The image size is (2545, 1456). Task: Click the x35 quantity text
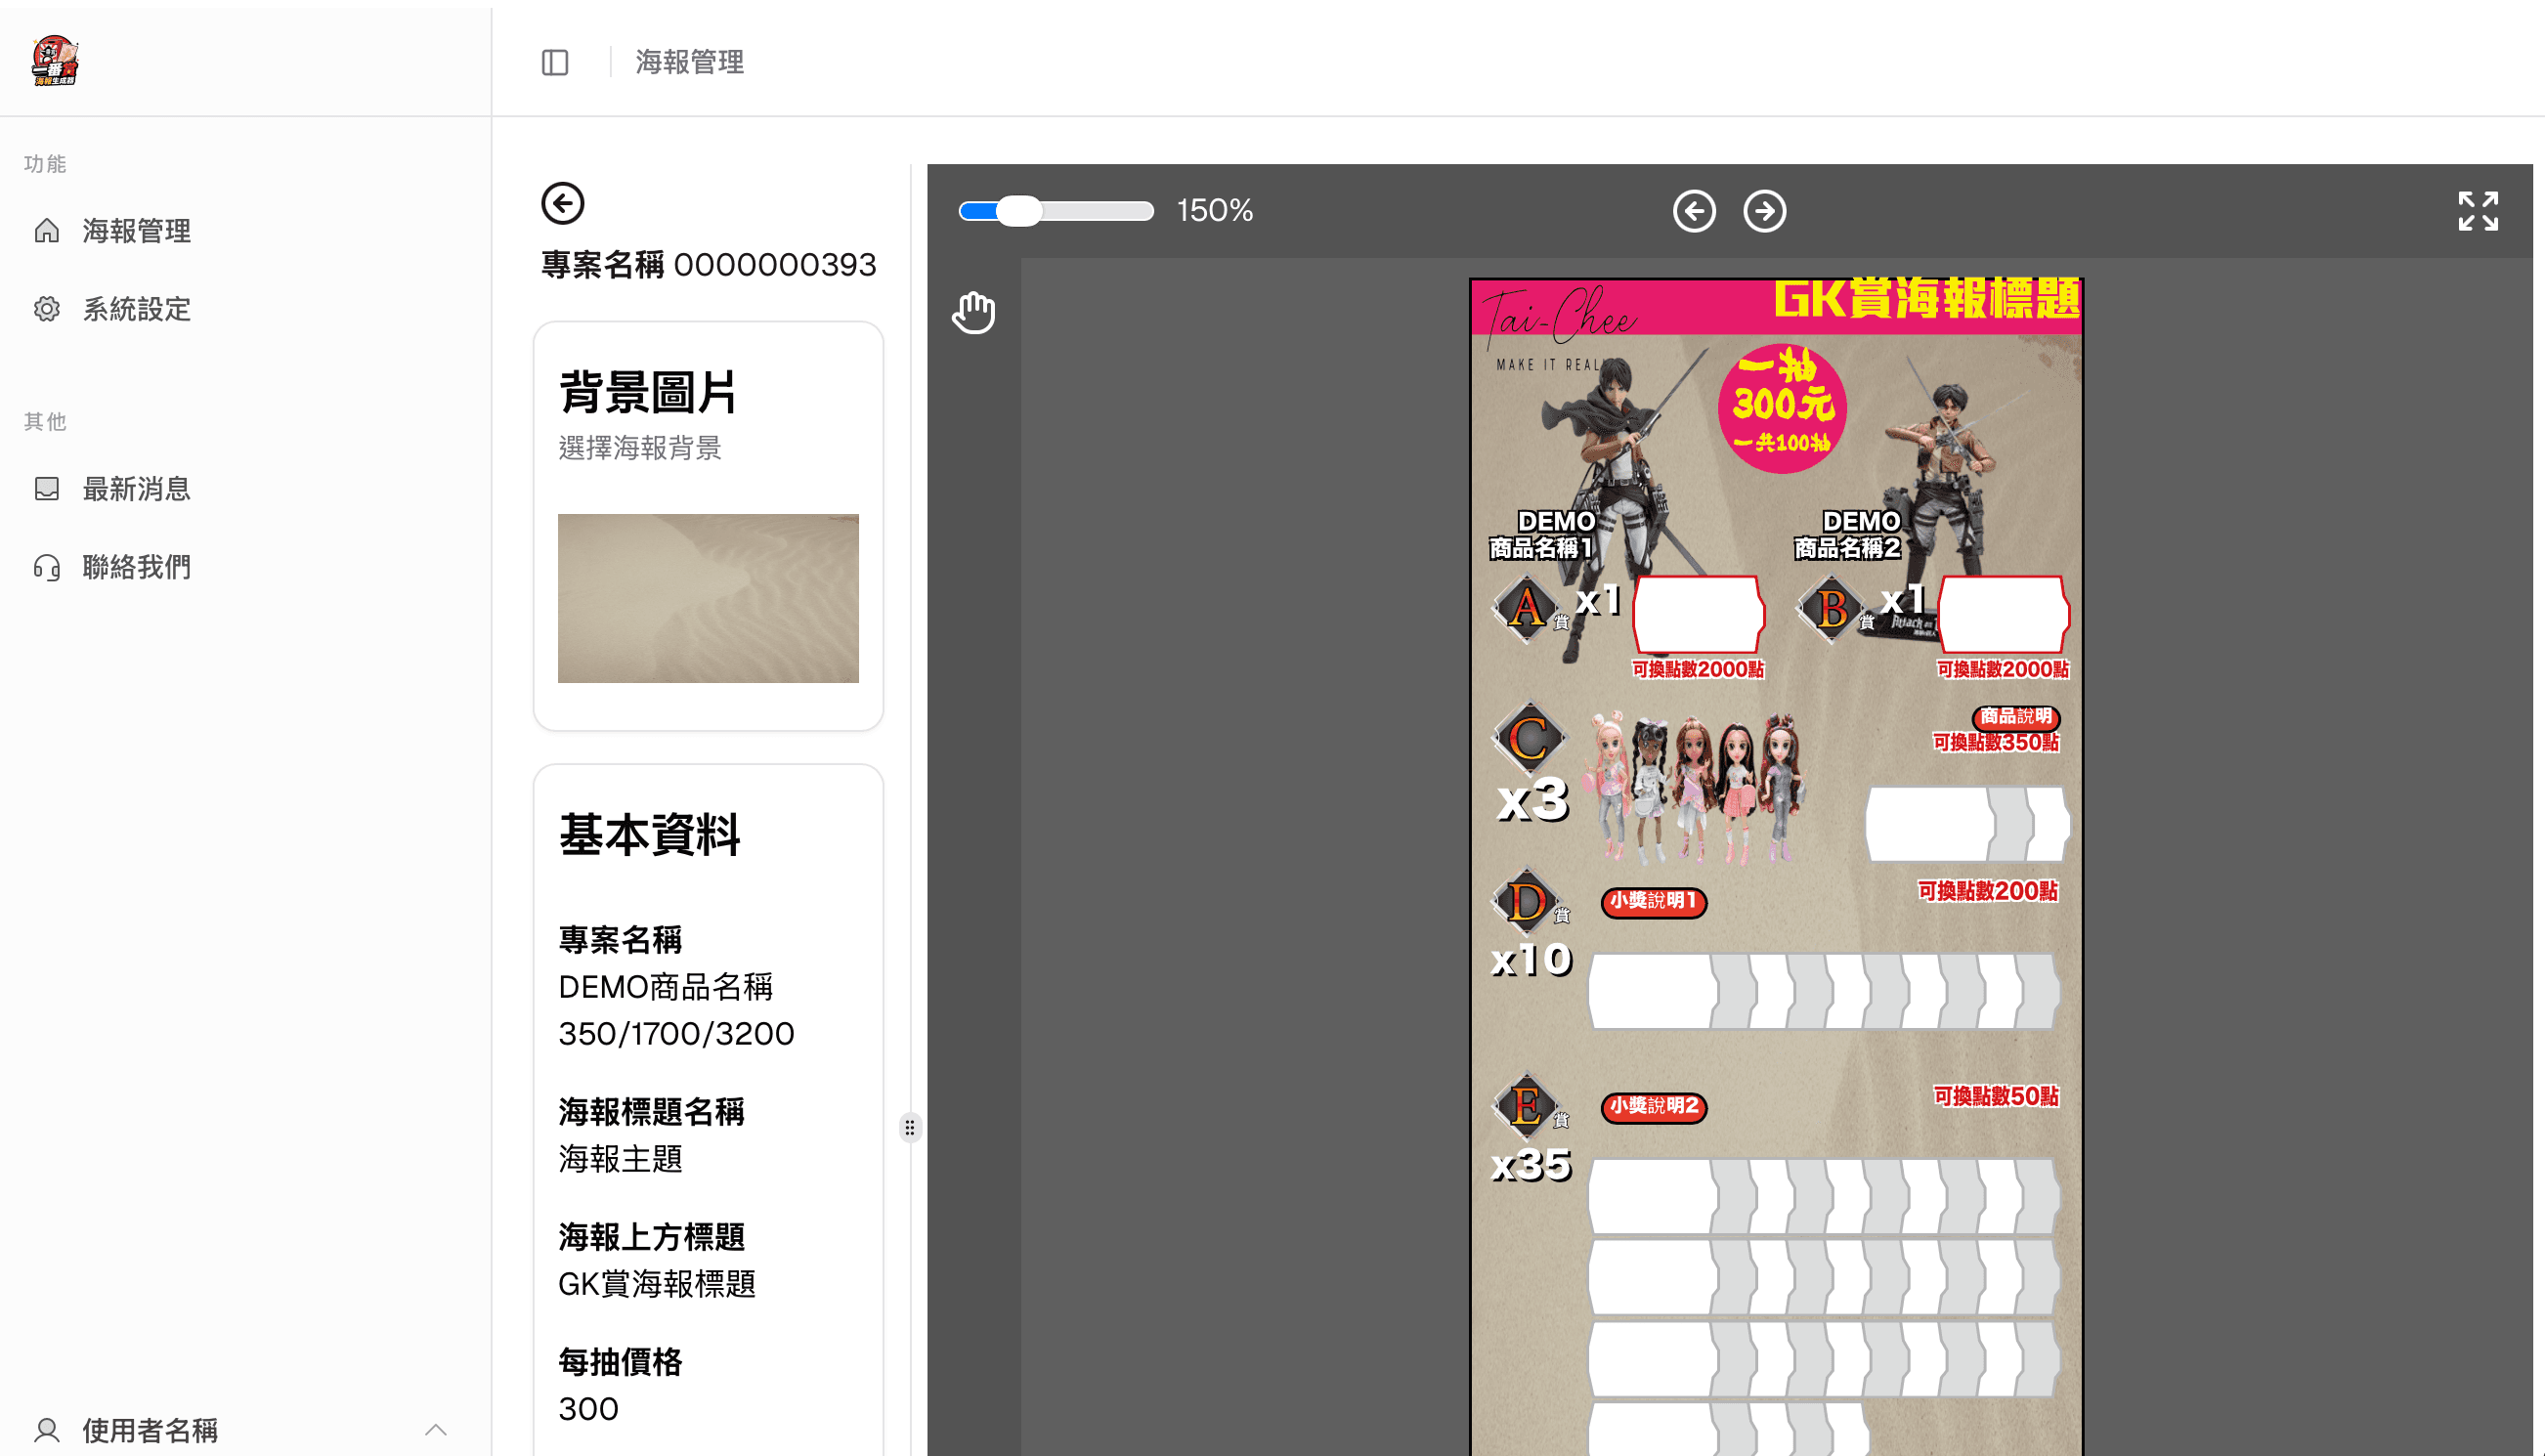pyautogui.click(x=1531, y=1166)
